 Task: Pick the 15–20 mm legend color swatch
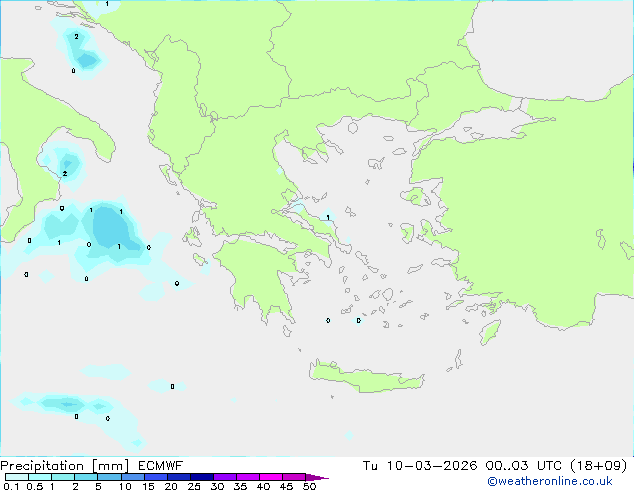pos(156,477)
